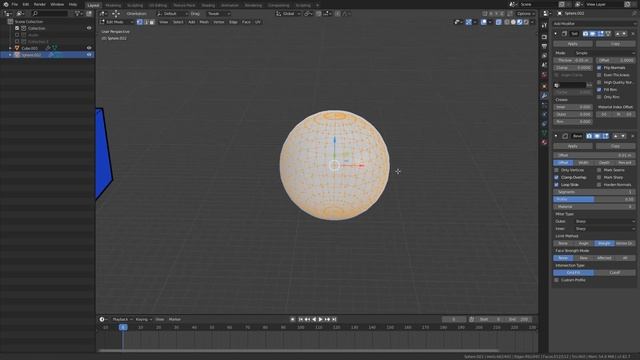Hide Sphere.002 using eye icon
The height and width of the screenshot is (360, 640).
[89, 55]
